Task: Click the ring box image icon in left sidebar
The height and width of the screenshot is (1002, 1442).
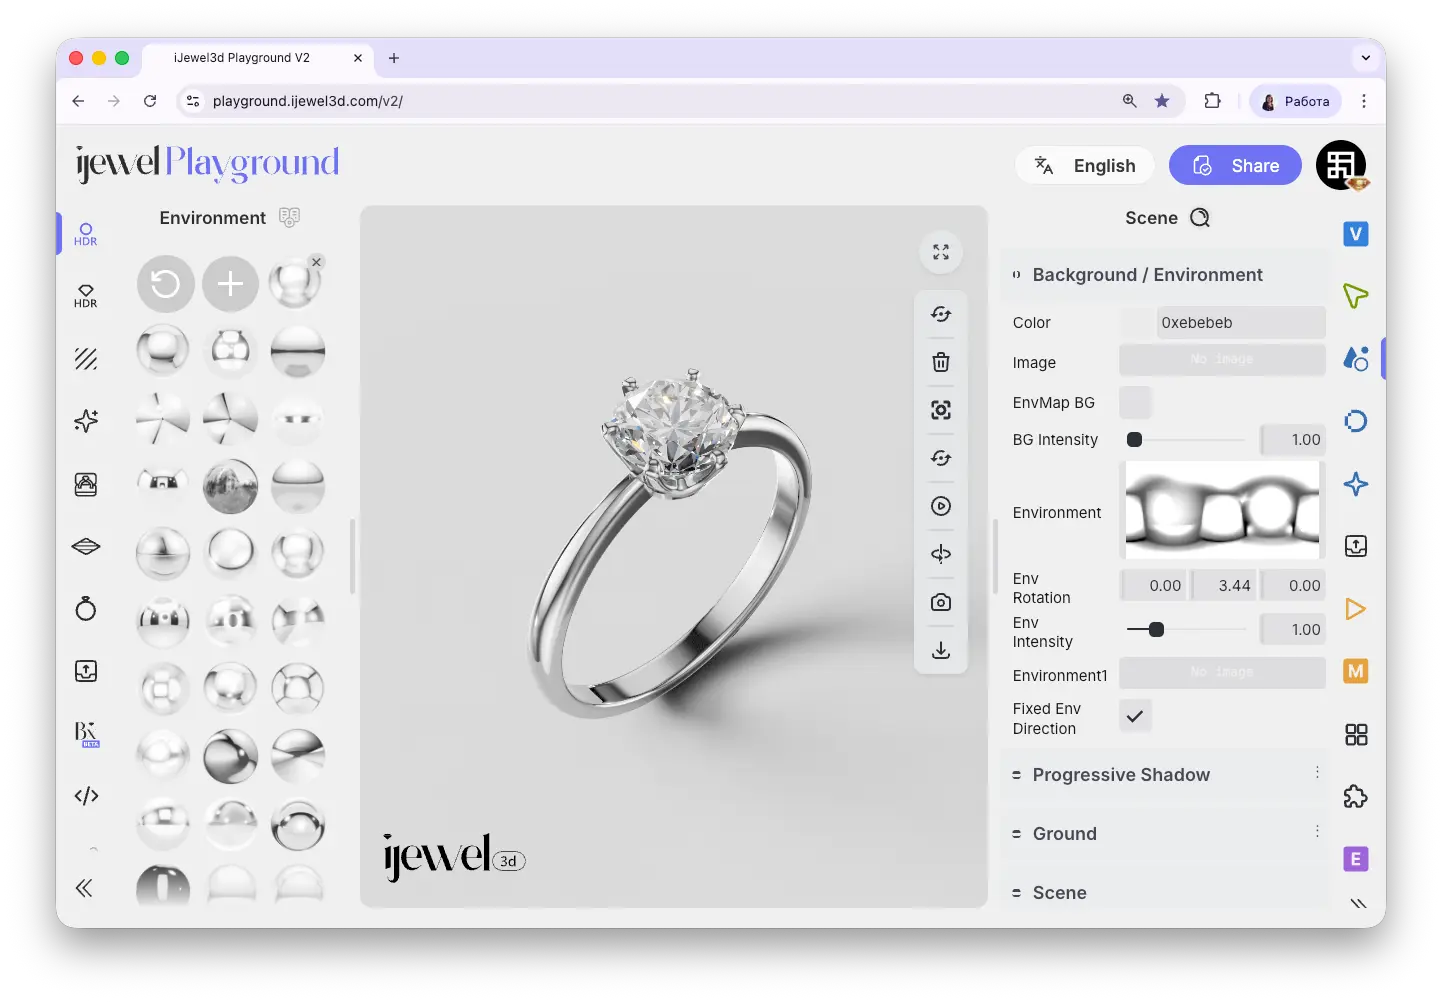Action: [86, 484]
